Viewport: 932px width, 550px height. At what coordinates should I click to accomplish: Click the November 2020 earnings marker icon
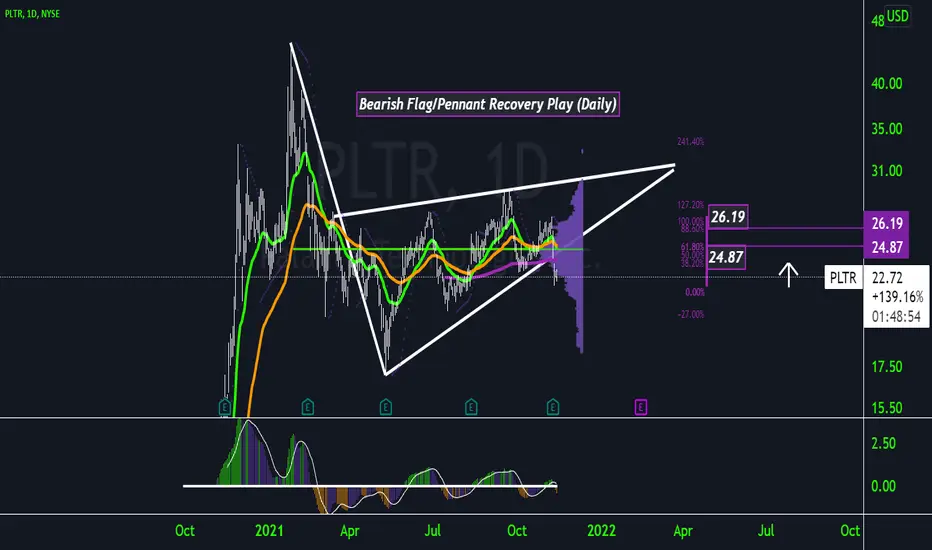click(x=225, y=407)
